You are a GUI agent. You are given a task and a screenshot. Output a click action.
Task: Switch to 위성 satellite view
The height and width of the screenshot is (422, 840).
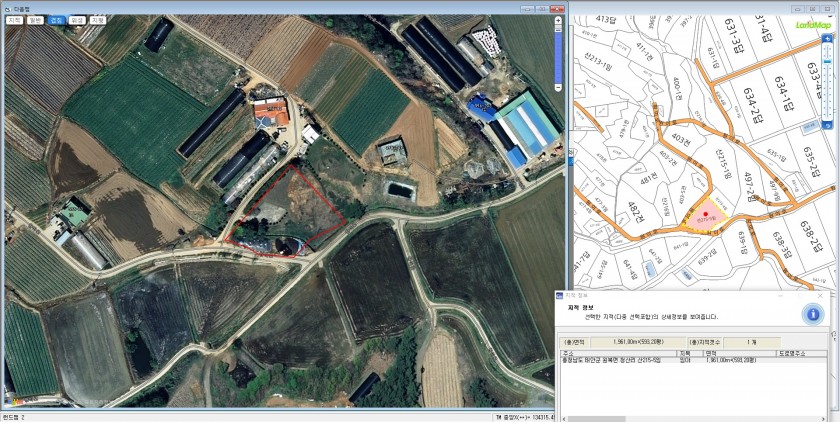77,19
